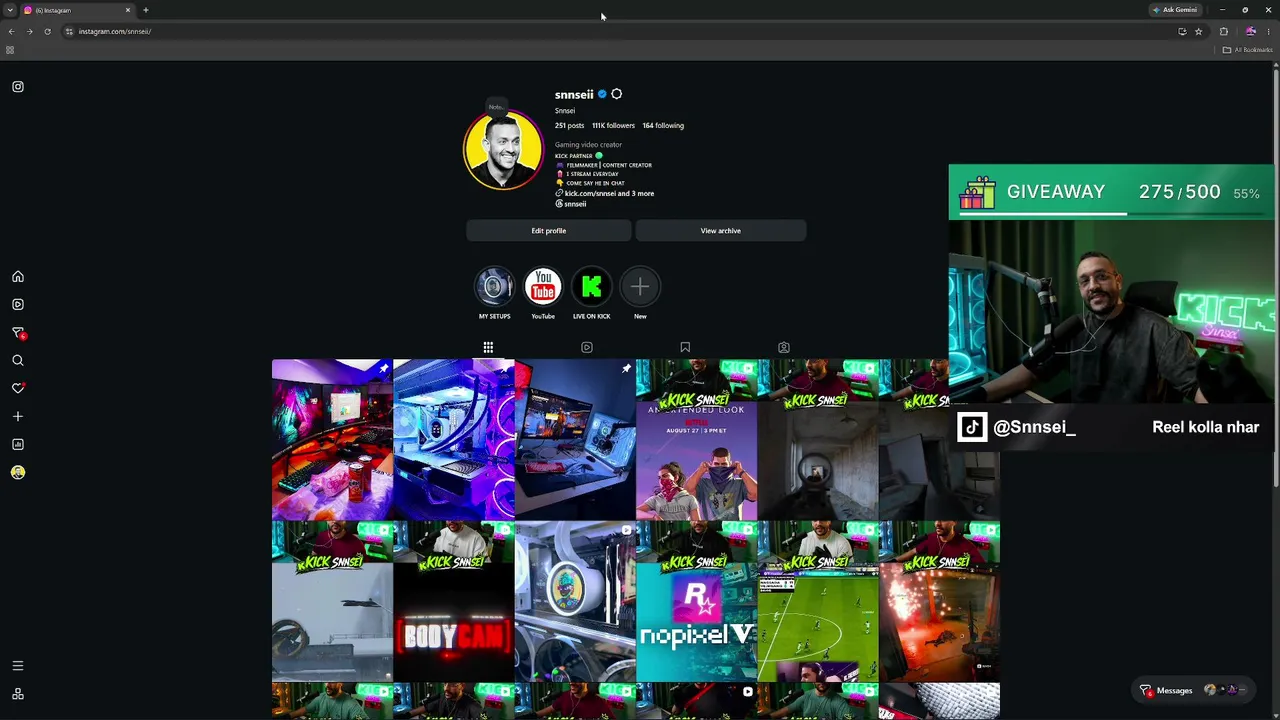Expand the tab search dropdown arrow

click(10, 10)
